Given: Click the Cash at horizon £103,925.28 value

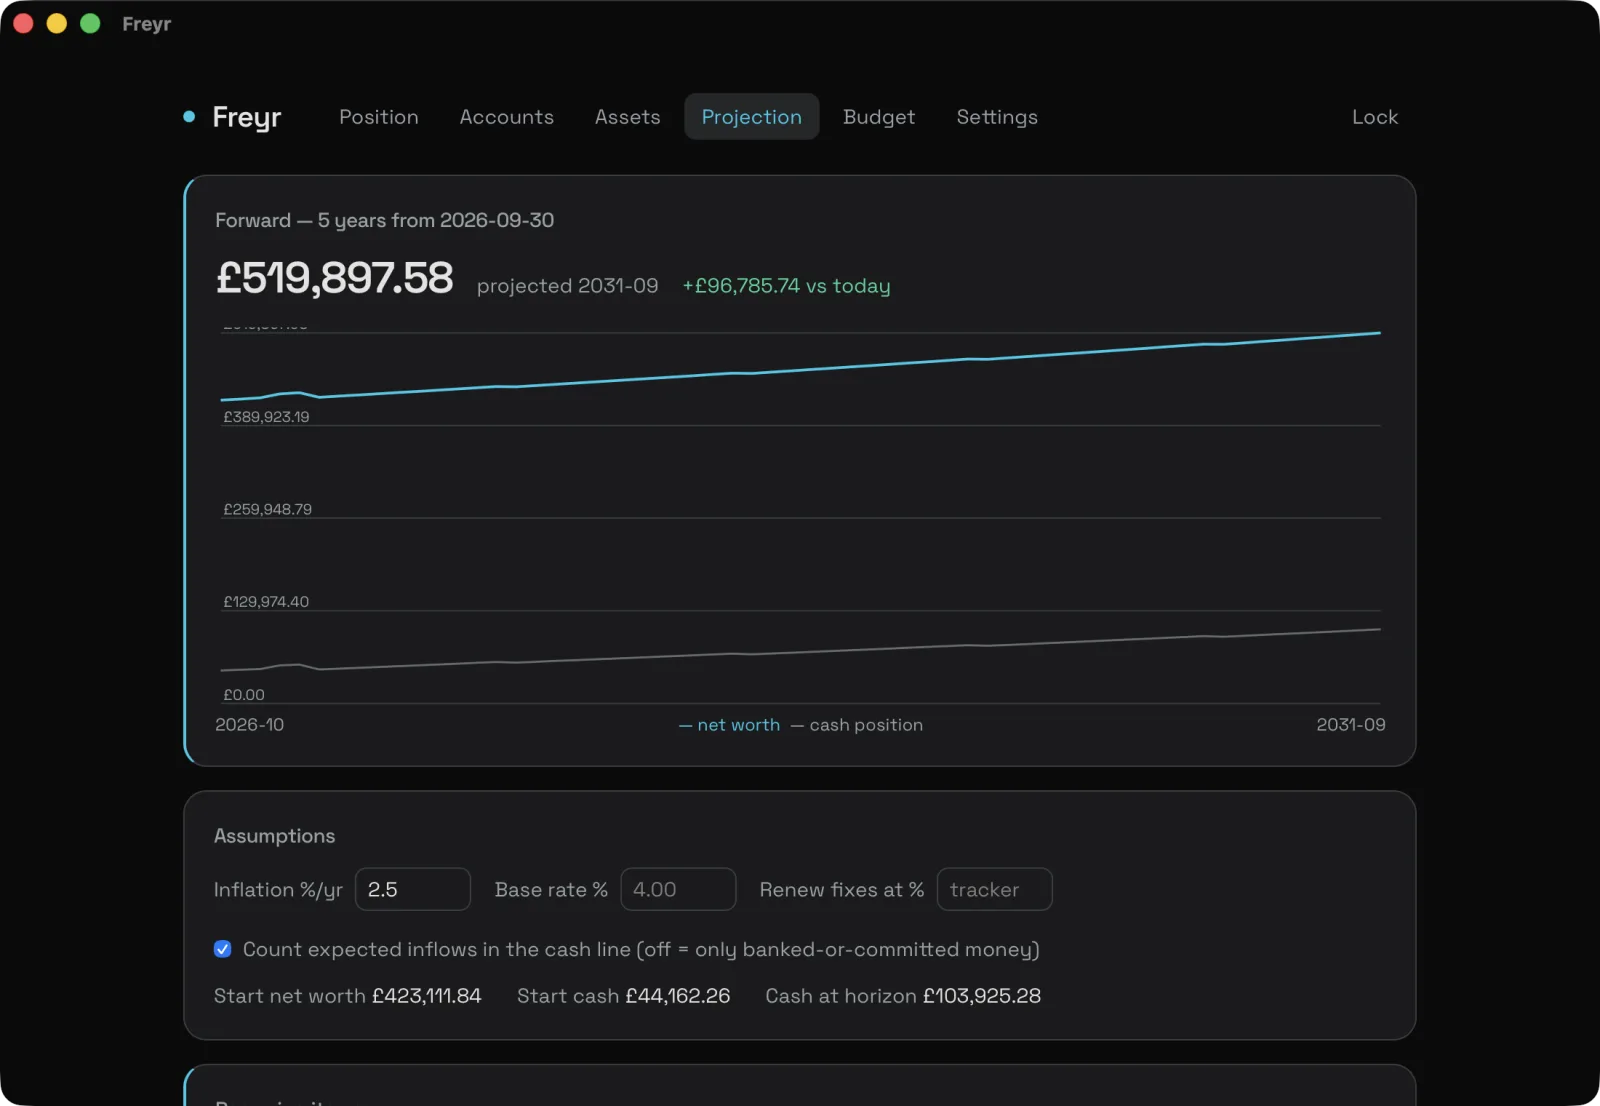Looking at the screenshot, I should pos(981,996).
